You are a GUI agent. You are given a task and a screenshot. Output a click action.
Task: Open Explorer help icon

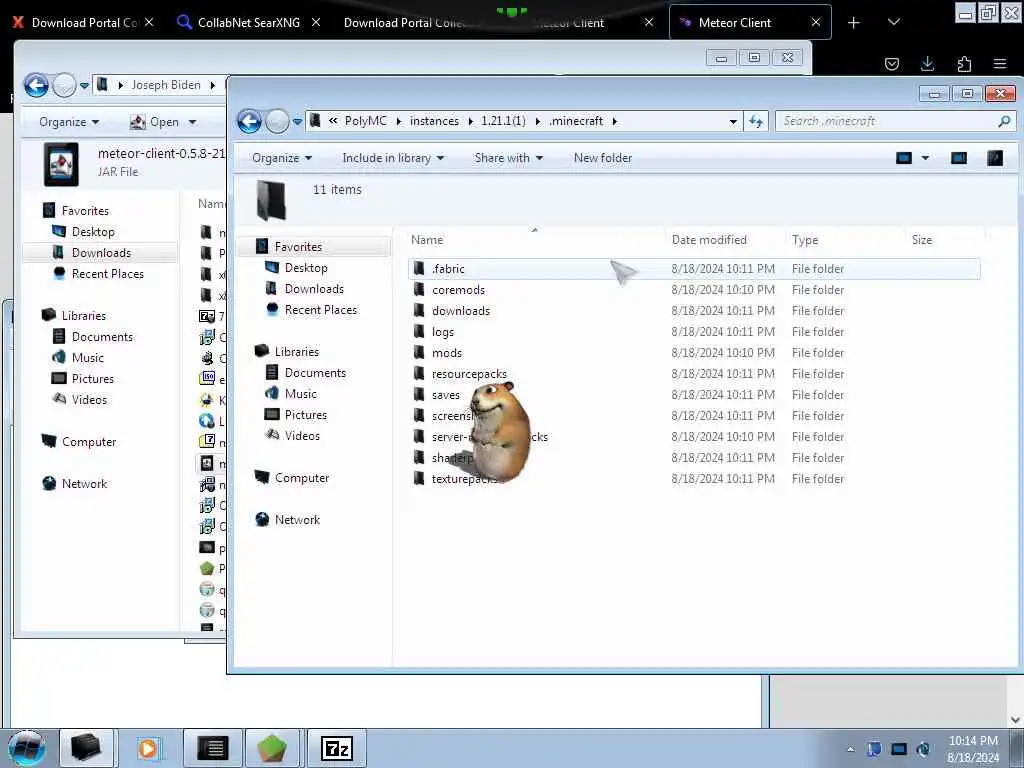point(995,158)
